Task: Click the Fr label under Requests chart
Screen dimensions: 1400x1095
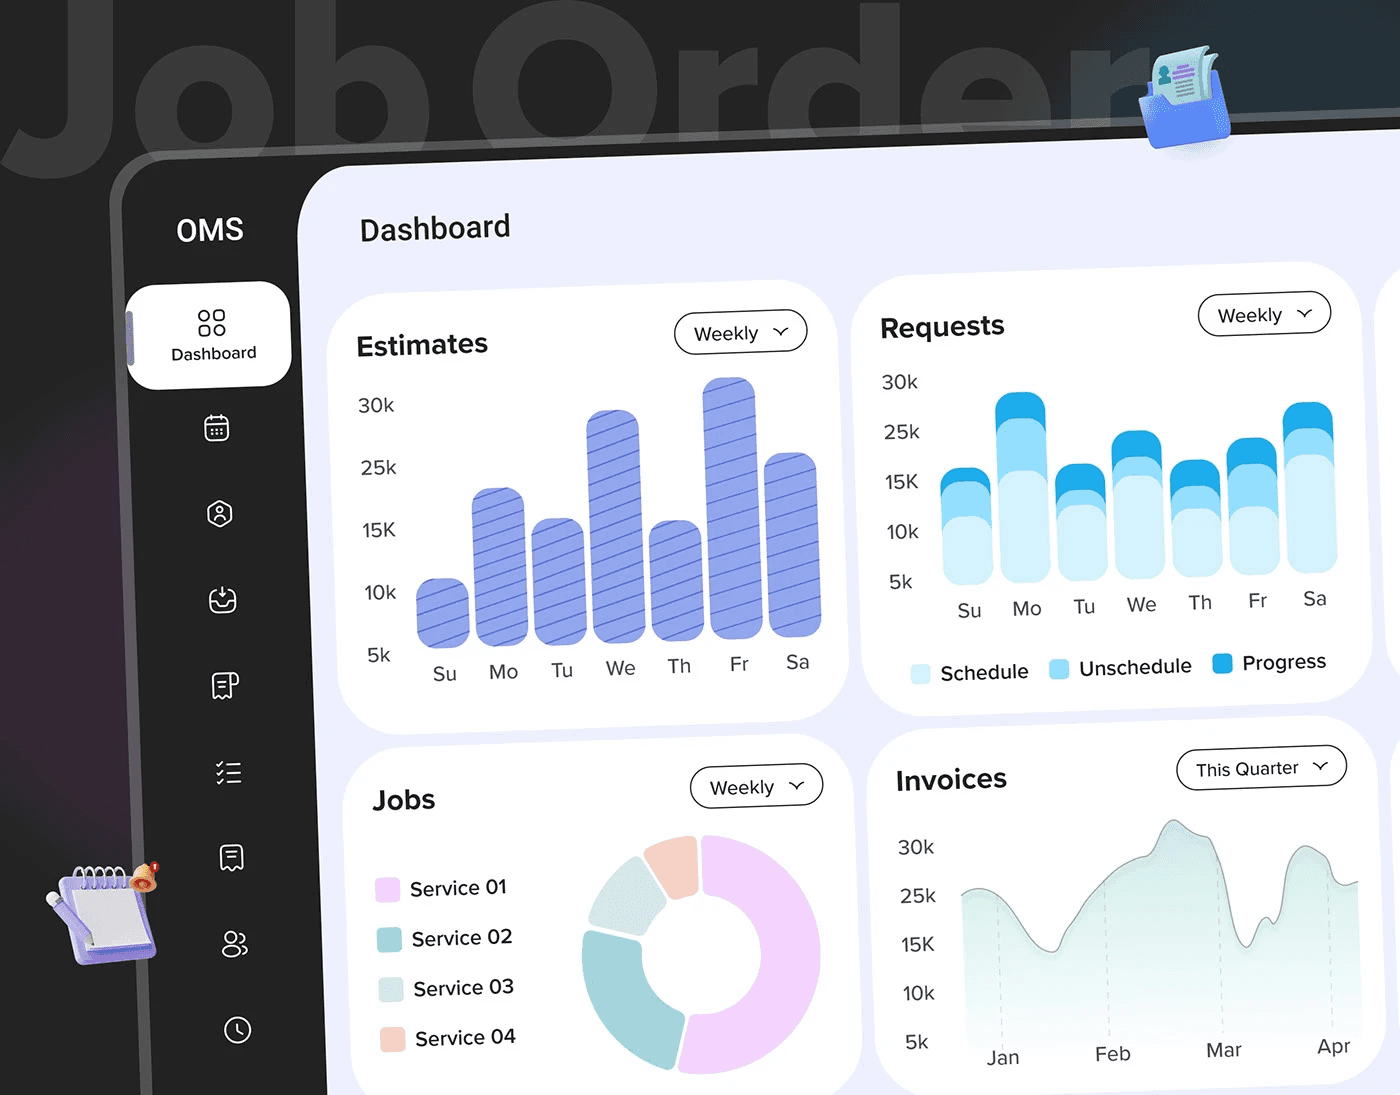Action: click(x=1257, y=600)
